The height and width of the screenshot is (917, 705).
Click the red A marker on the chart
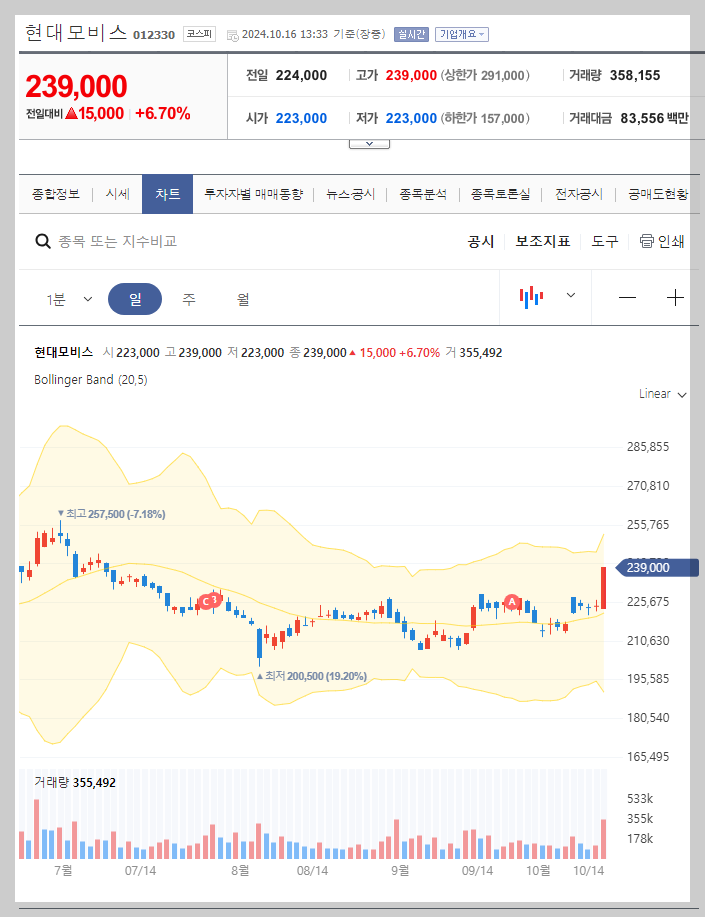[x=513, y=603]
